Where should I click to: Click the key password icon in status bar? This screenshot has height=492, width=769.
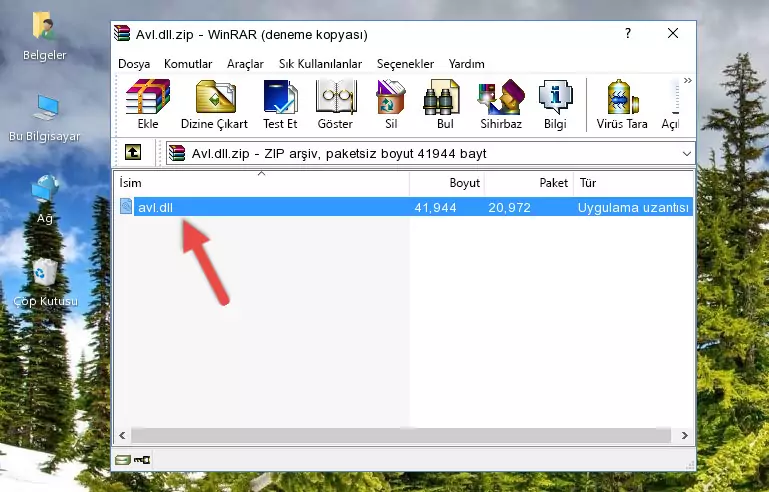click(x=142, y=460)
